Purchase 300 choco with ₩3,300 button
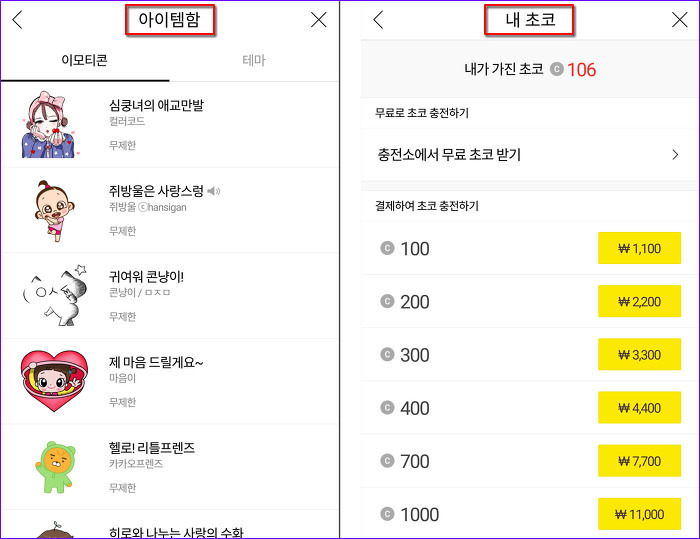 639,355
